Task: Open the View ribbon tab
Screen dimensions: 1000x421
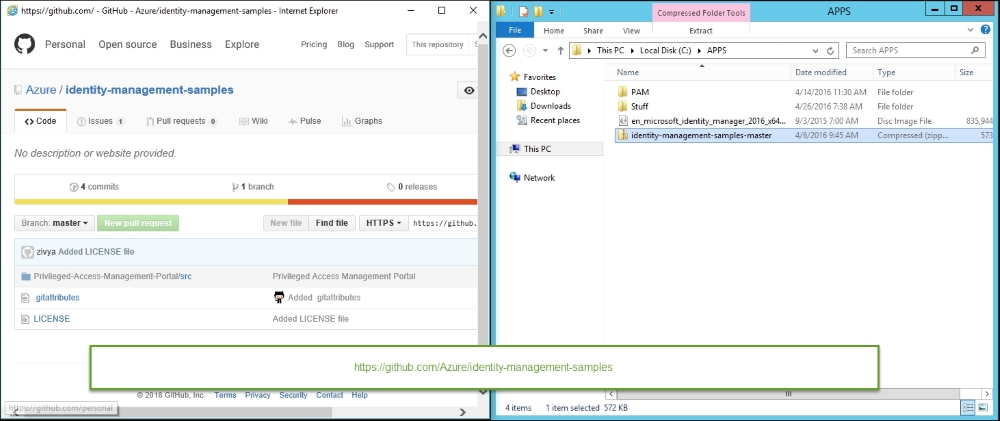Action: pyautogui.click(x=631, y=31)
